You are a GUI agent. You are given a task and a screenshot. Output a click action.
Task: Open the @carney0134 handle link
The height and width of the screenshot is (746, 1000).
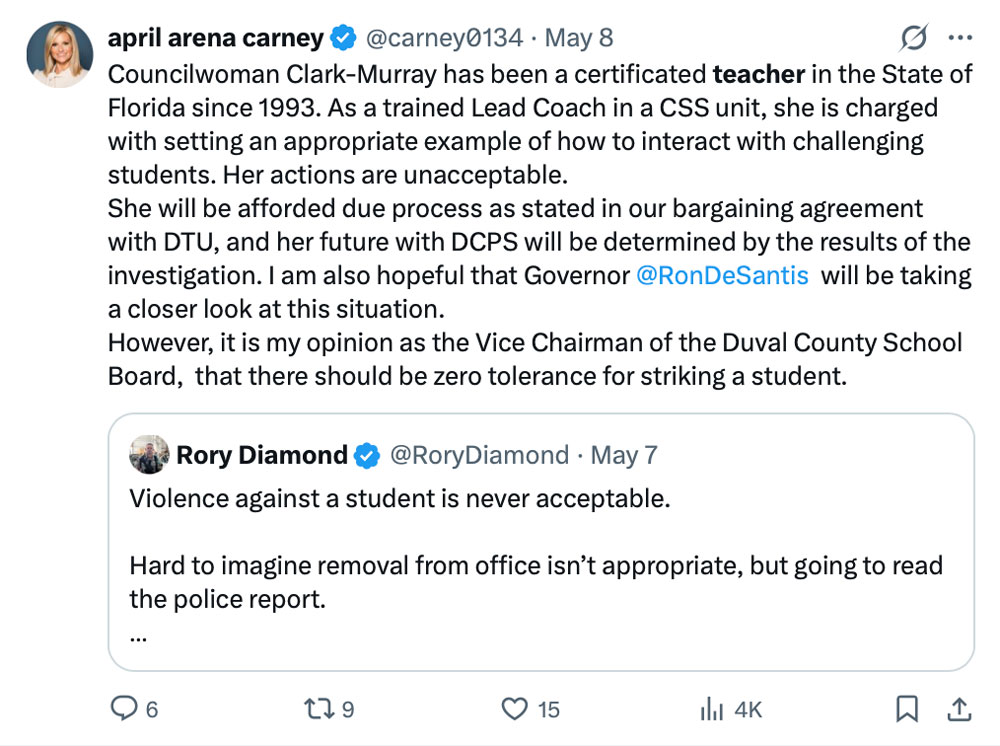click(x=445, y=38)
